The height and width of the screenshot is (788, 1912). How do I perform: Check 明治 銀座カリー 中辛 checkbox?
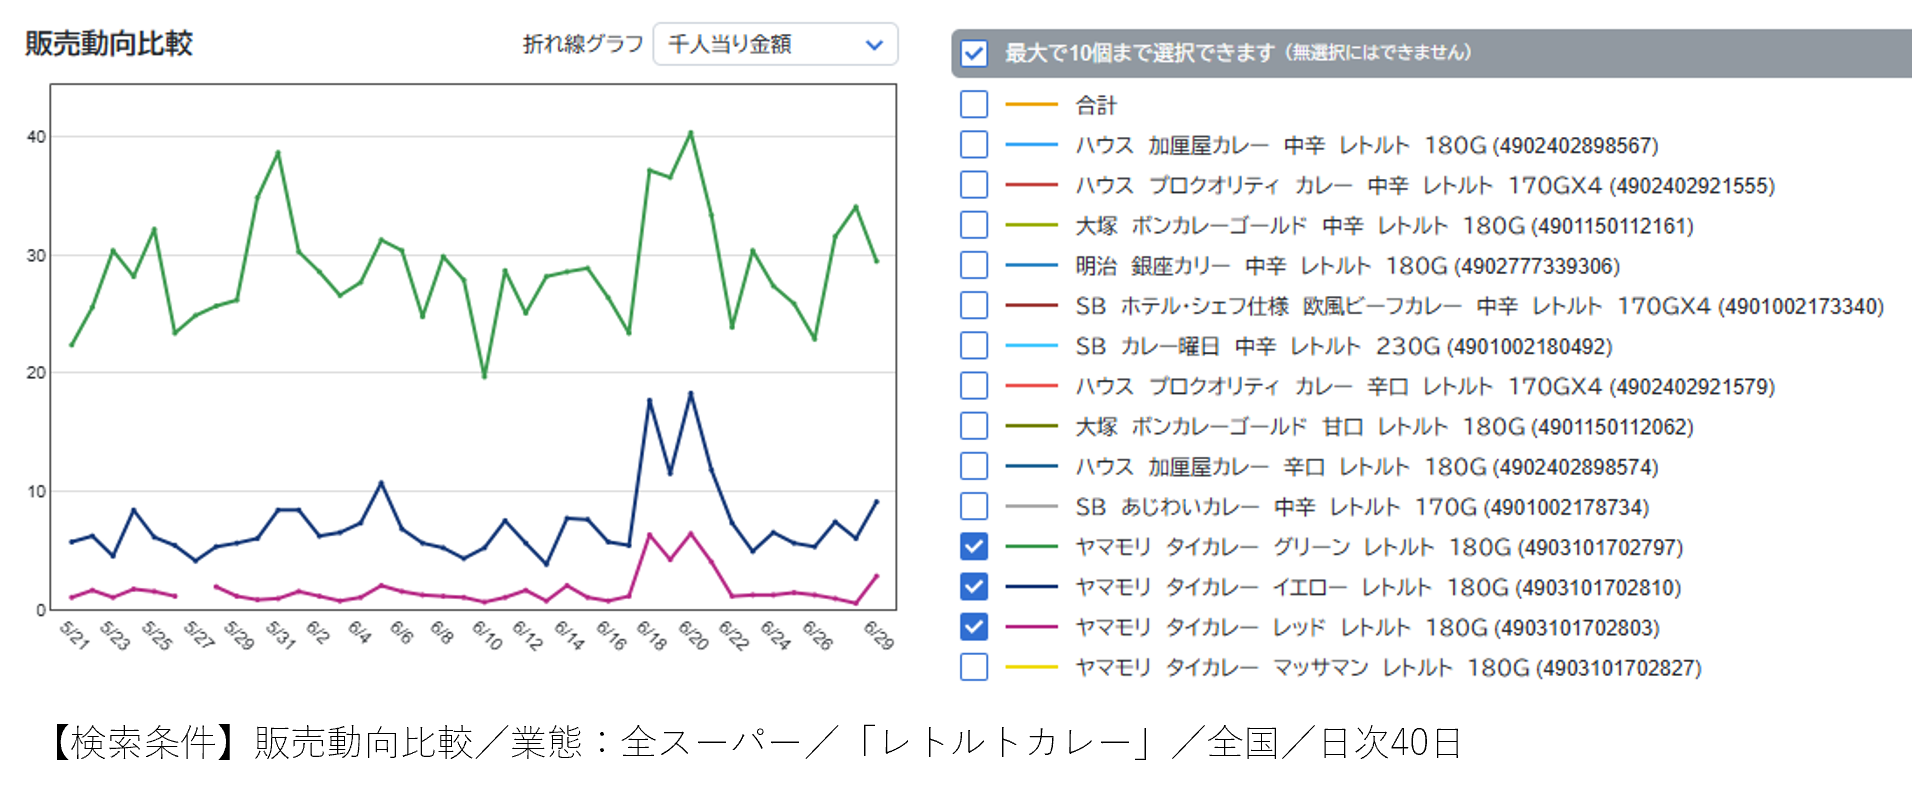point(973,265)
